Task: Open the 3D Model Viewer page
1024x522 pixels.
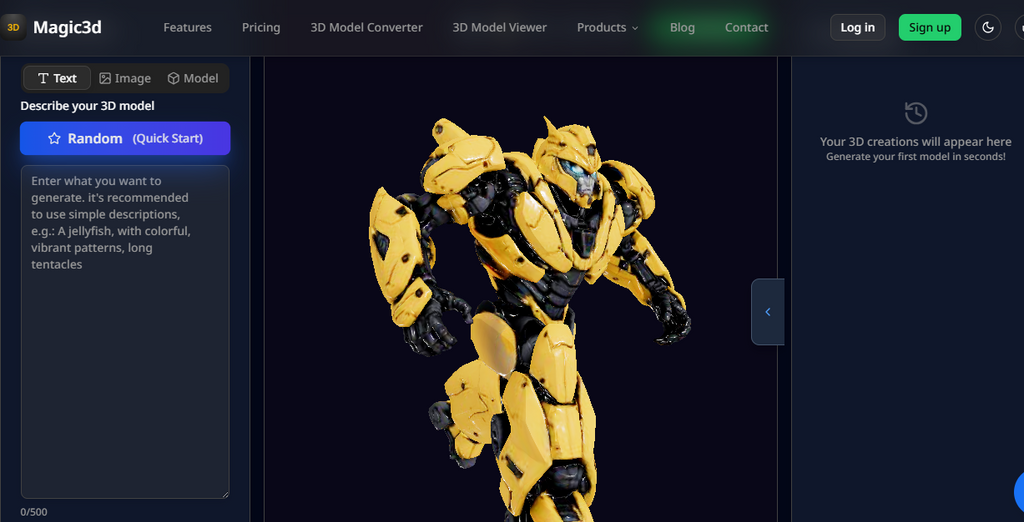Action: click(499, 27)
